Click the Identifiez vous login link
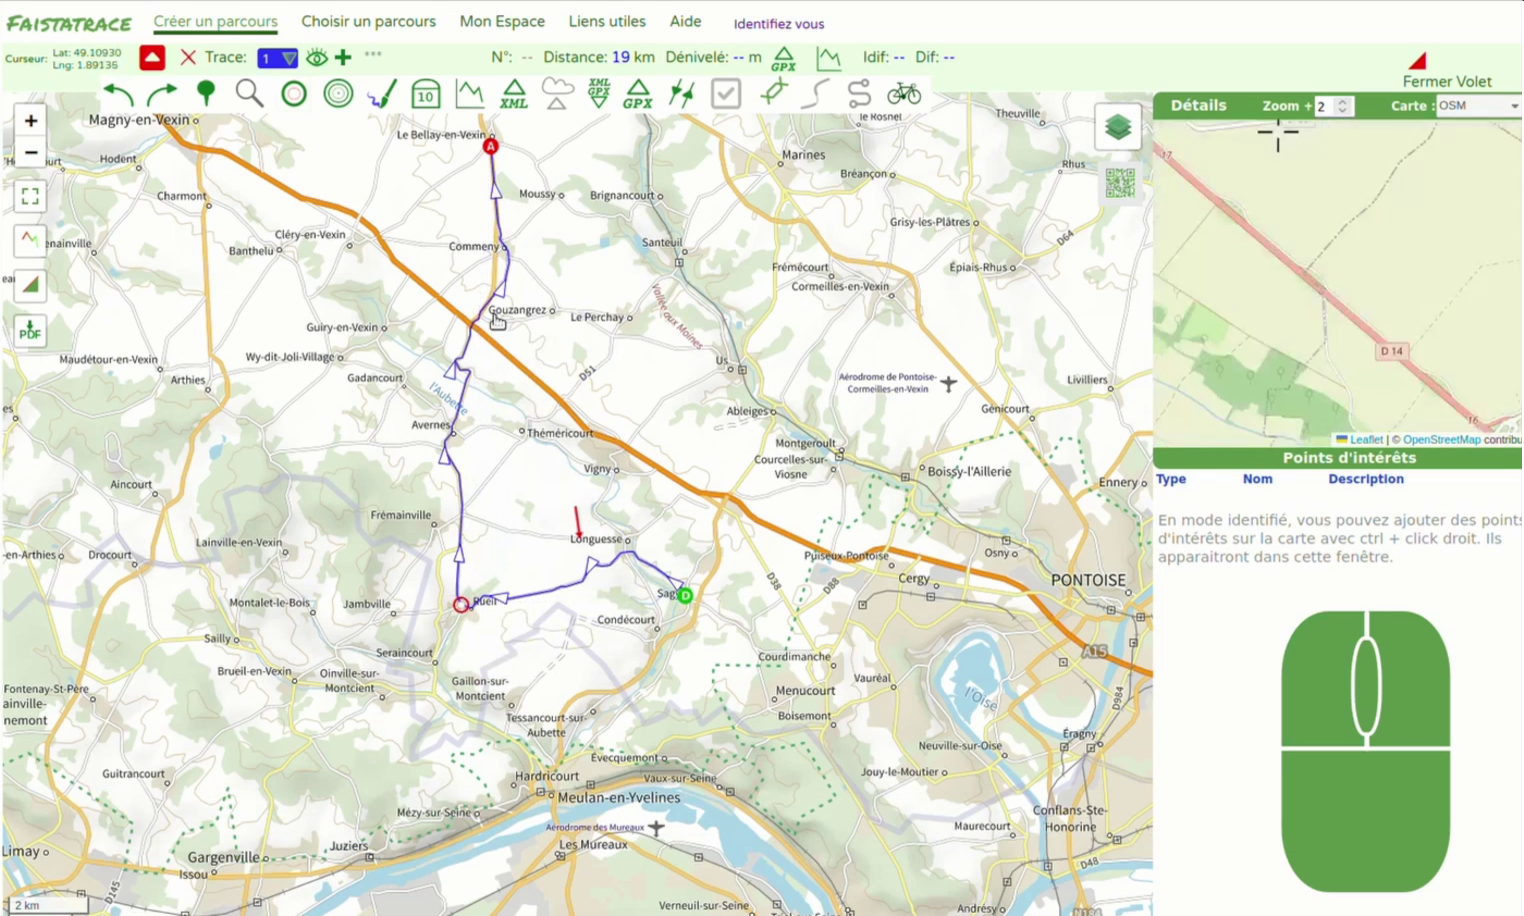1524x916 pixels. 778,24
